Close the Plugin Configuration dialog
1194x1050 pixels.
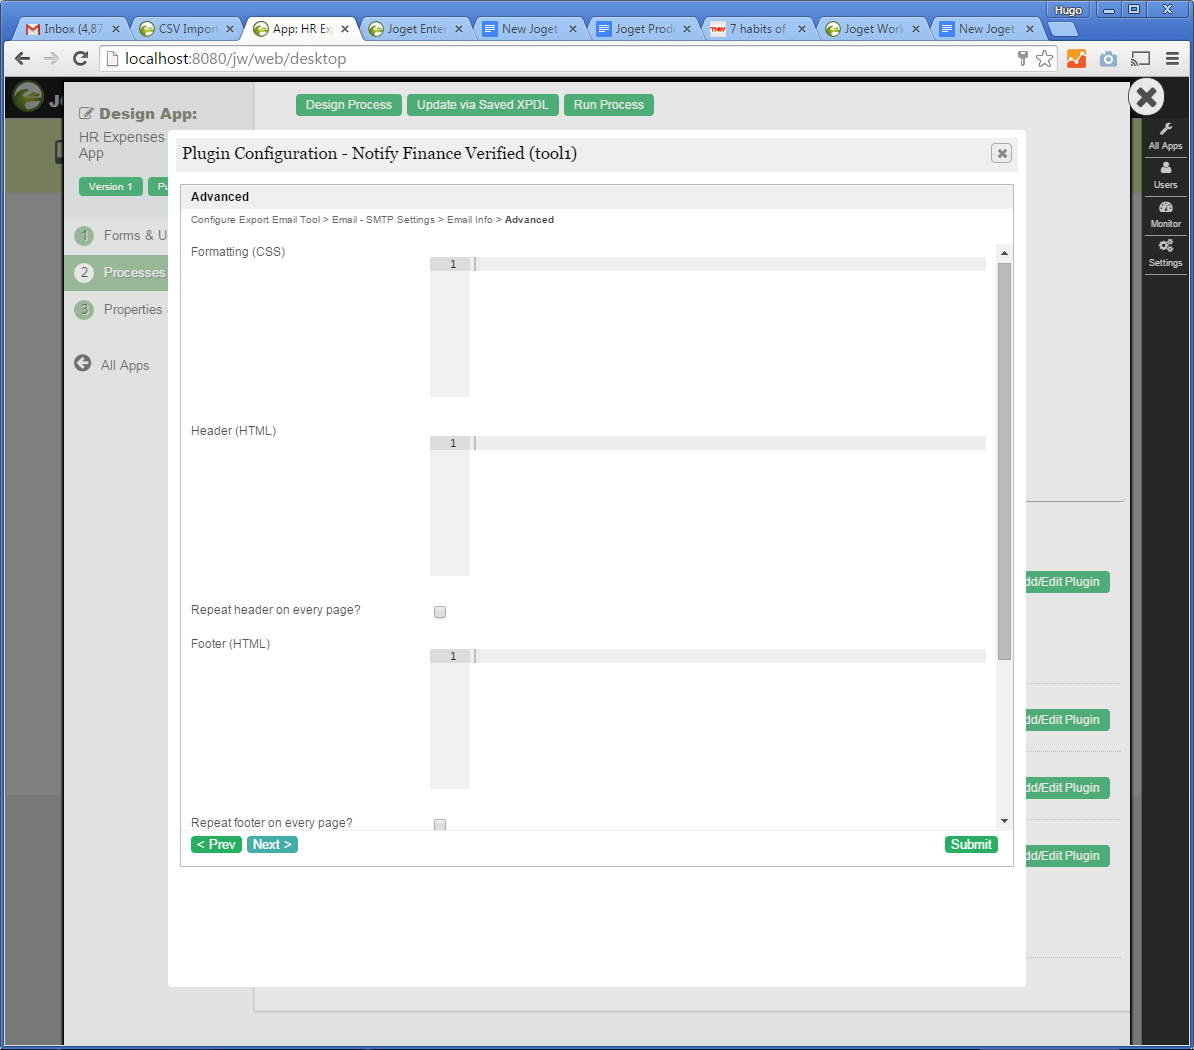(1001, 153)
